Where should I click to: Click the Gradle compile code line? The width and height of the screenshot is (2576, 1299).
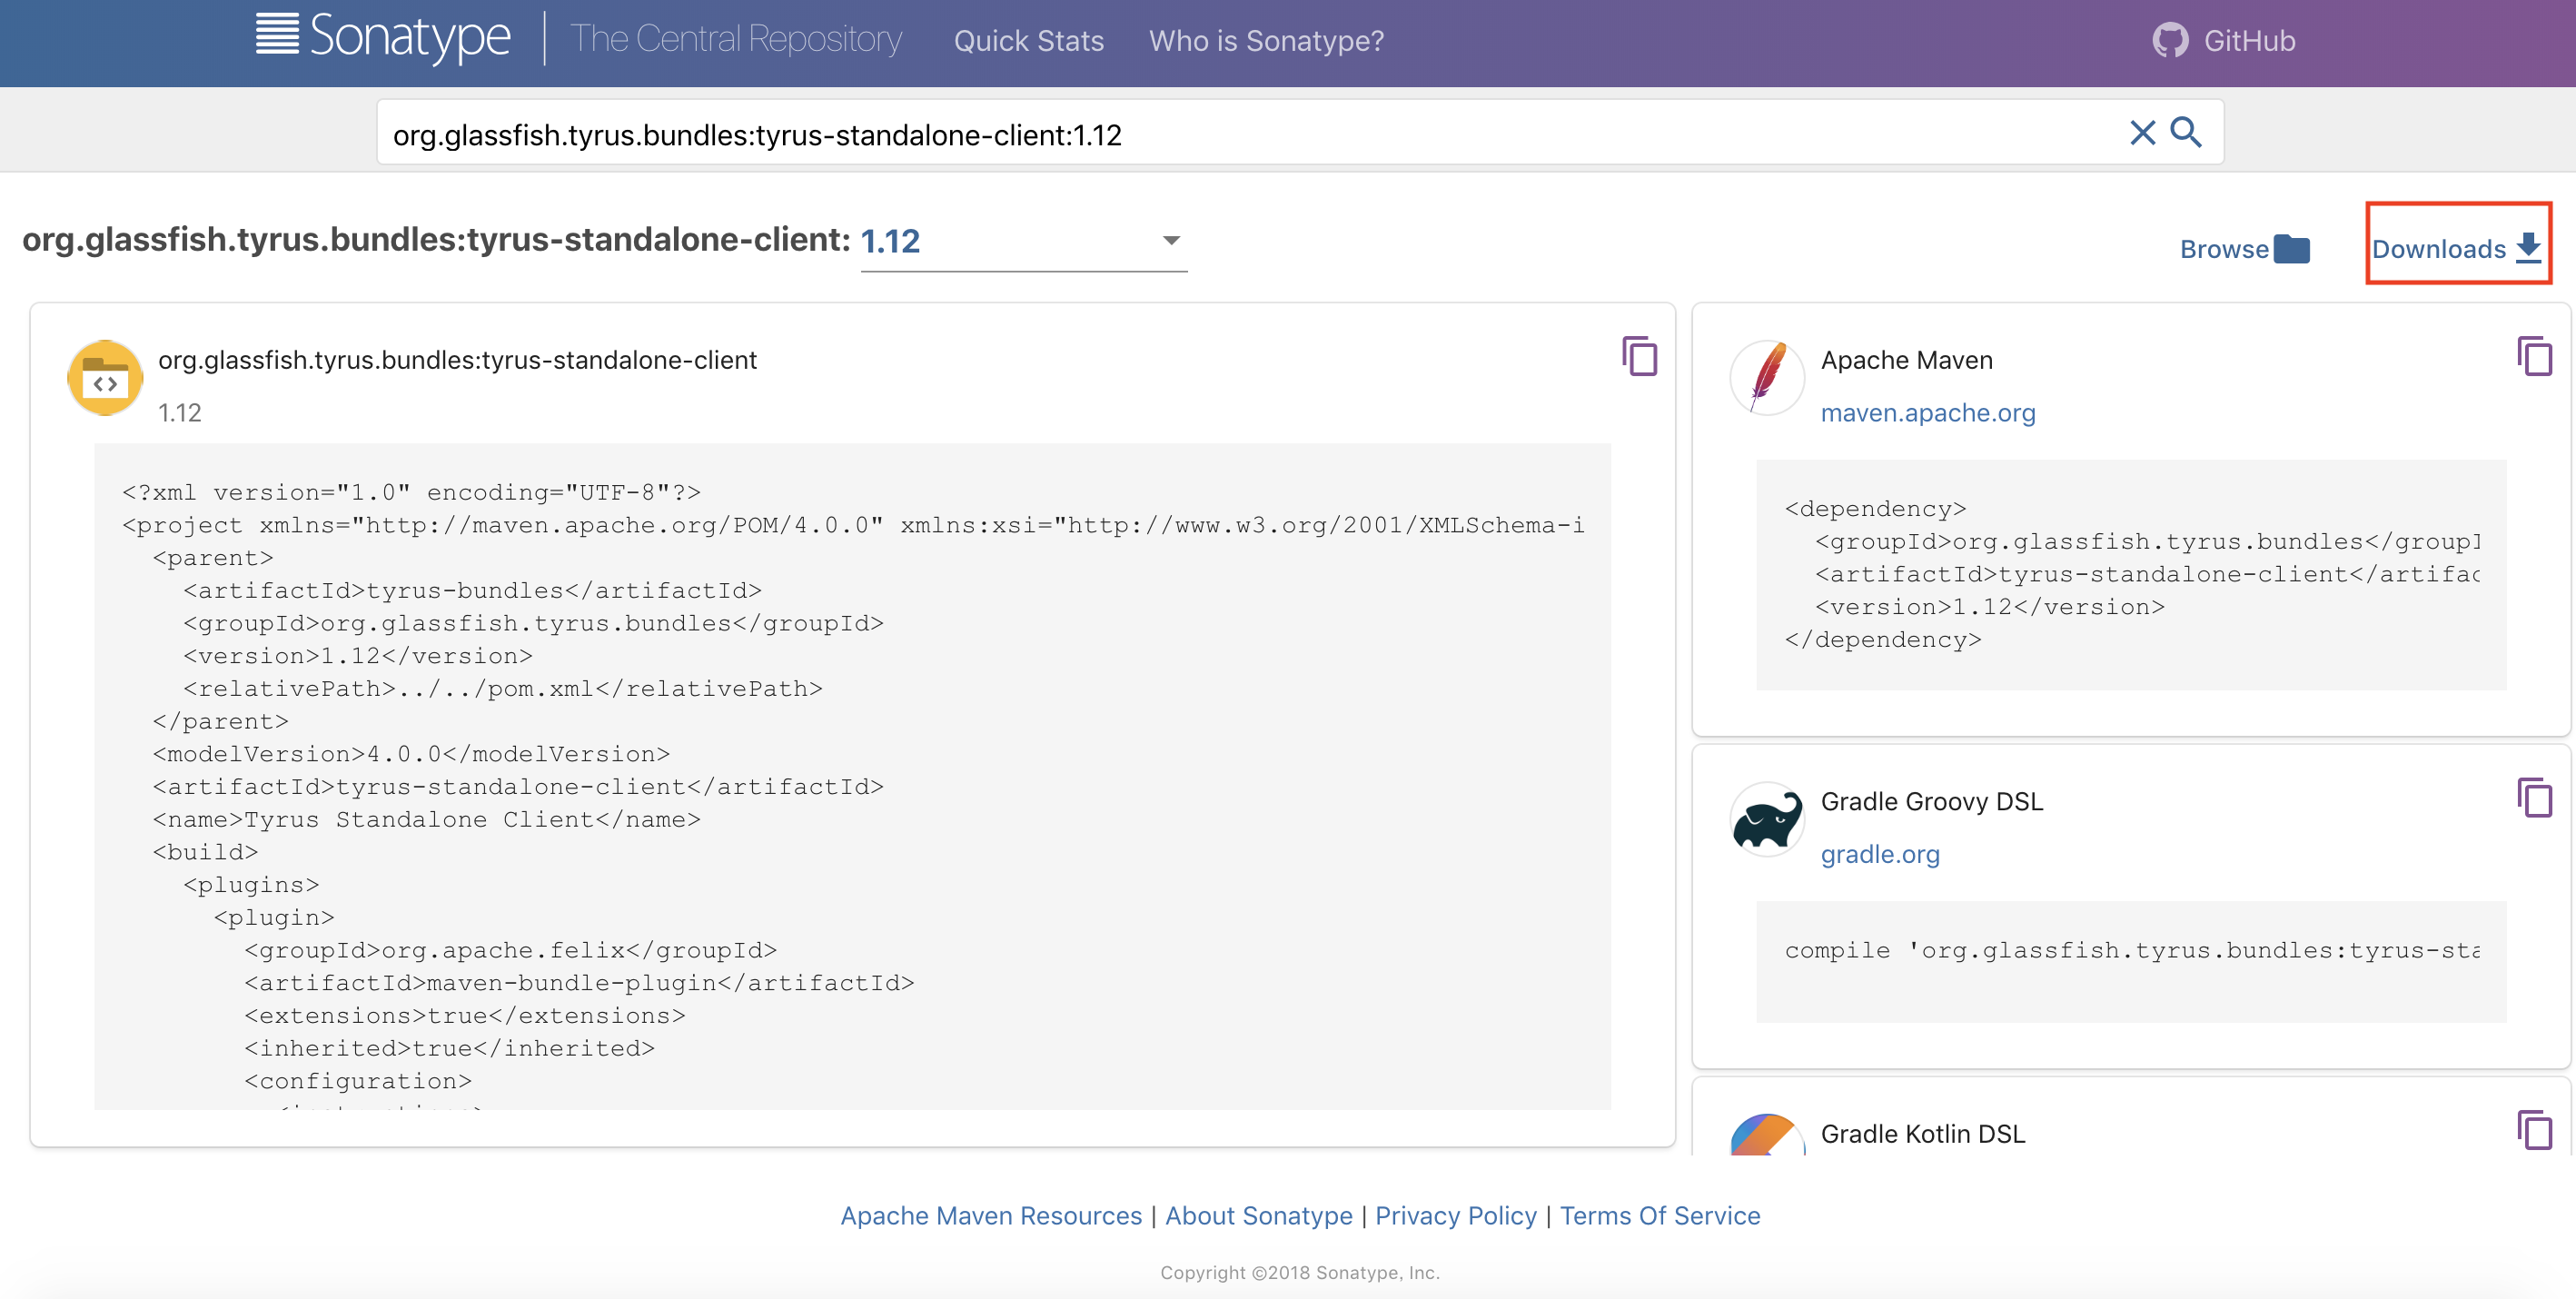tap(2131, 950)
